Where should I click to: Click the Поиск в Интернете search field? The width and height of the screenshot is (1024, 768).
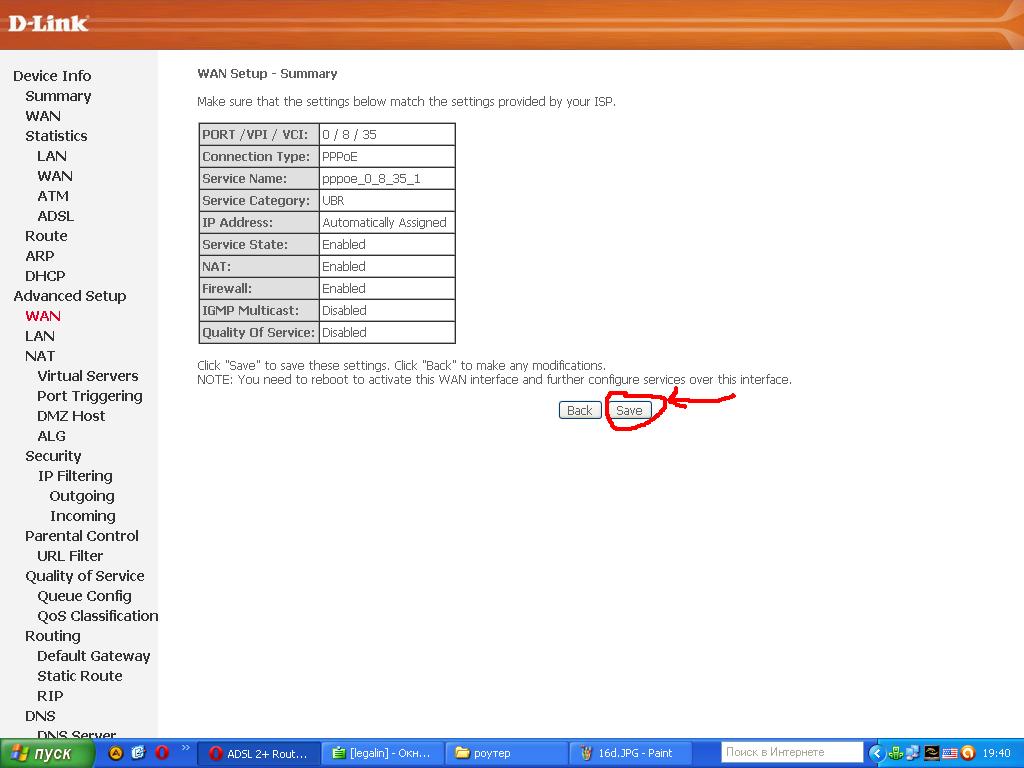791,752
